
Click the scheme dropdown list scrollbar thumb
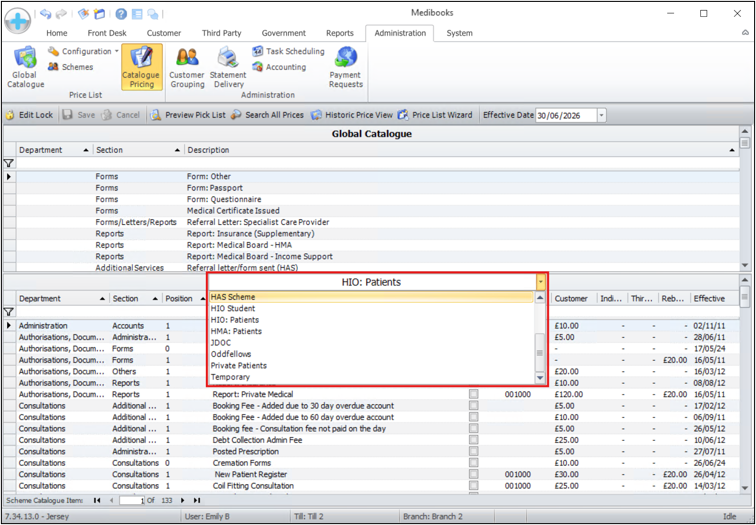tap(540, 353)
